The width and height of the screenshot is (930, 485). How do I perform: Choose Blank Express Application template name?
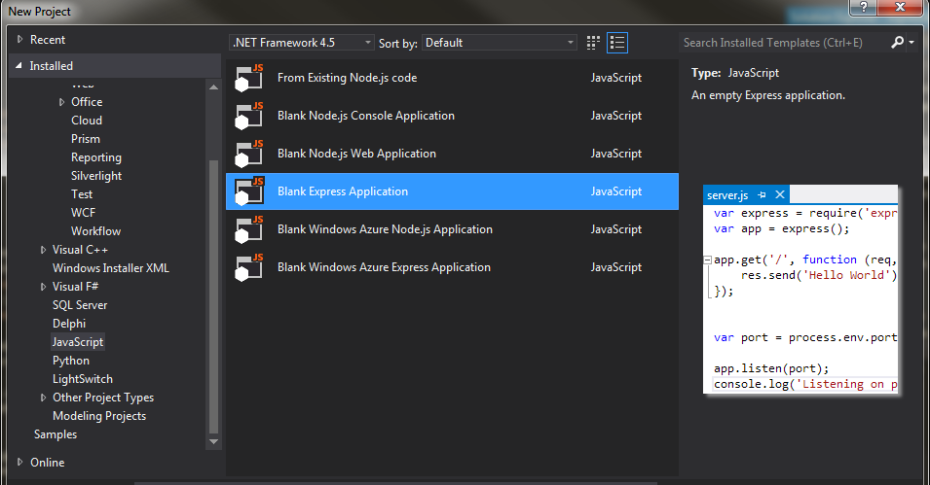[342, 192]
